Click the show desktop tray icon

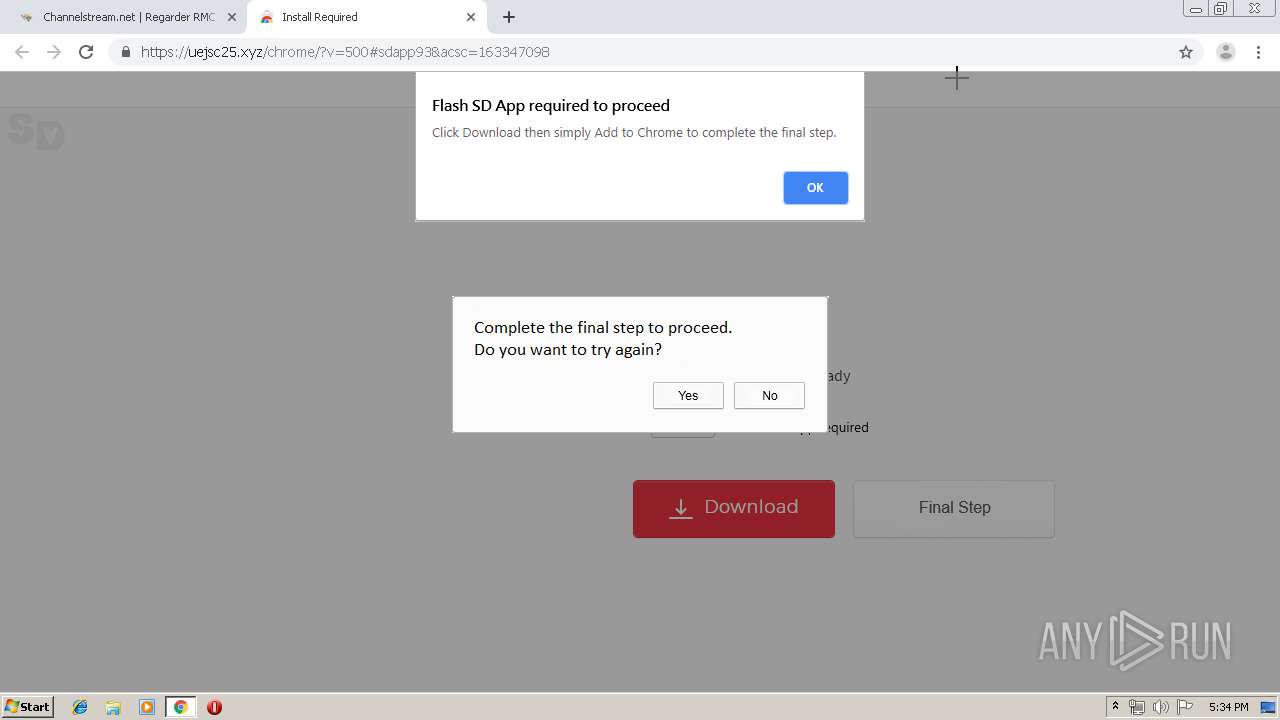pos(1268,707)
